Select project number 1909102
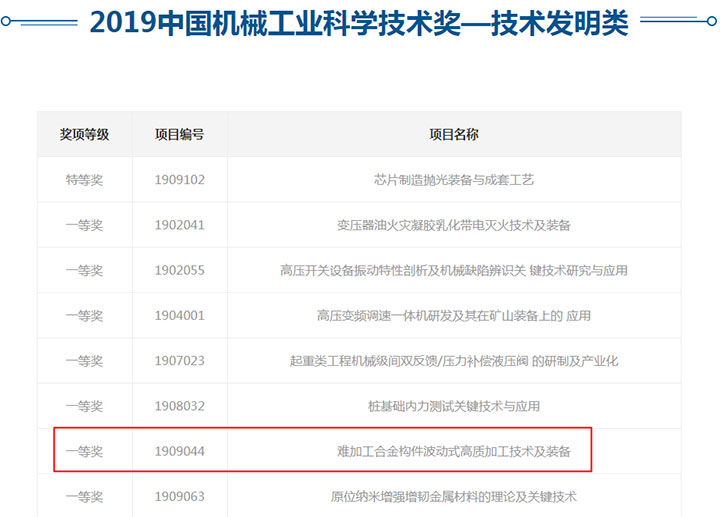This screenshot has width=720, height=517. click(x=180, y=180)
